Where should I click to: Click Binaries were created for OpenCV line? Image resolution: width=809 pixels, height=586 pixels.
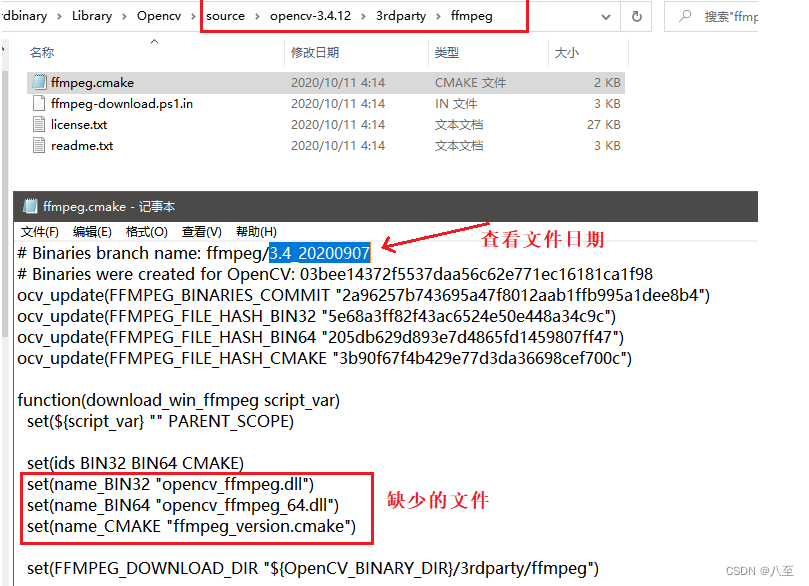[335, 274]
